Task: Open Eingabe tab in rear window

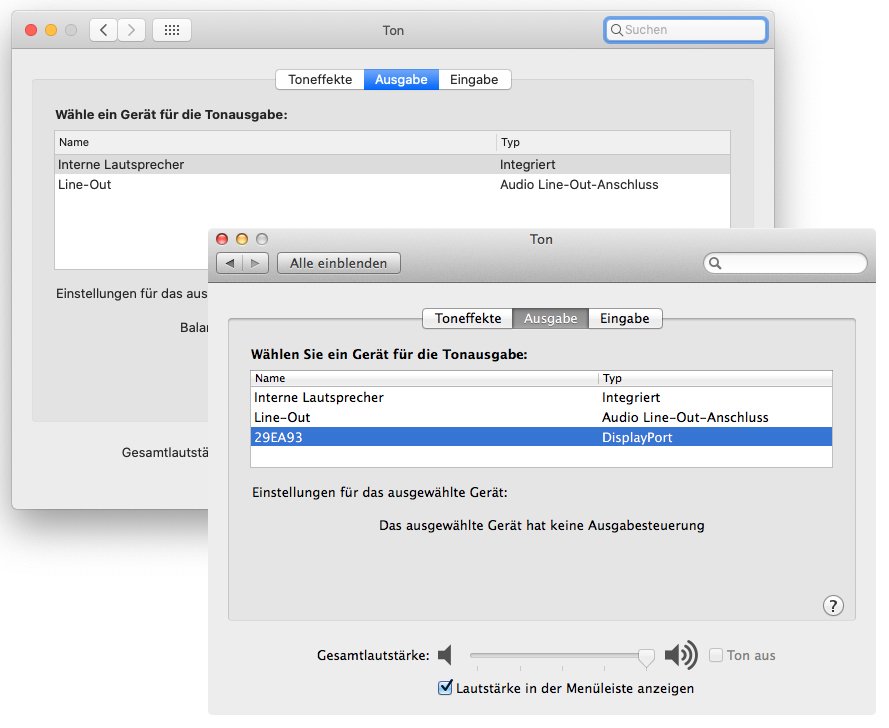Action: click(x=474, y=79)
